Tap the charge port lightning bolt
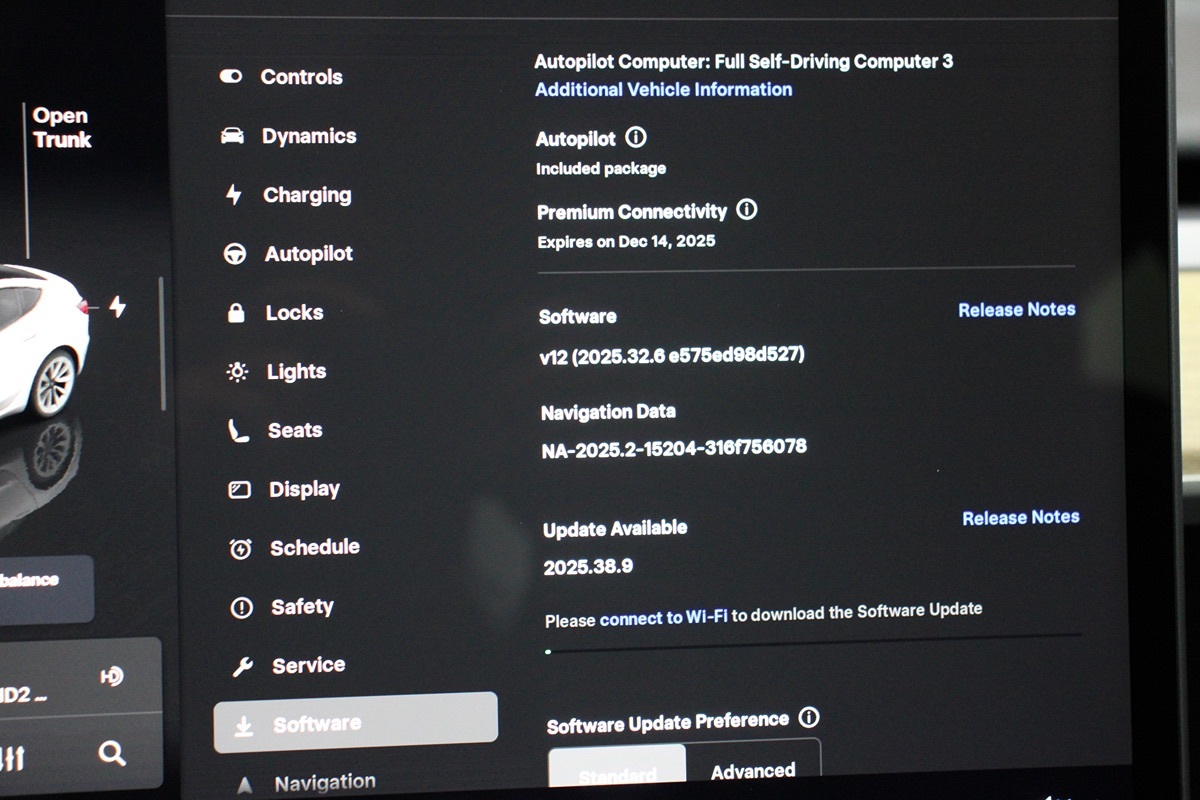This screenshot has width=1200, height=800. [117, 307]
